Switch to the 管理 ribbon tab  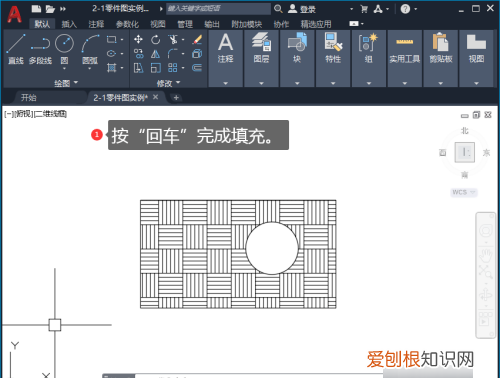pyautogui.click(x=185, y=24)
